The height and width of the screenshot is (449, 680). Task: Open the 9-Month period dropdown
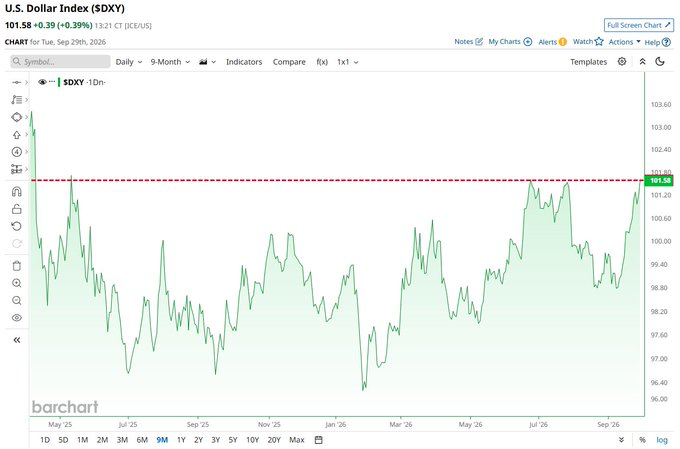click(170, 62)
